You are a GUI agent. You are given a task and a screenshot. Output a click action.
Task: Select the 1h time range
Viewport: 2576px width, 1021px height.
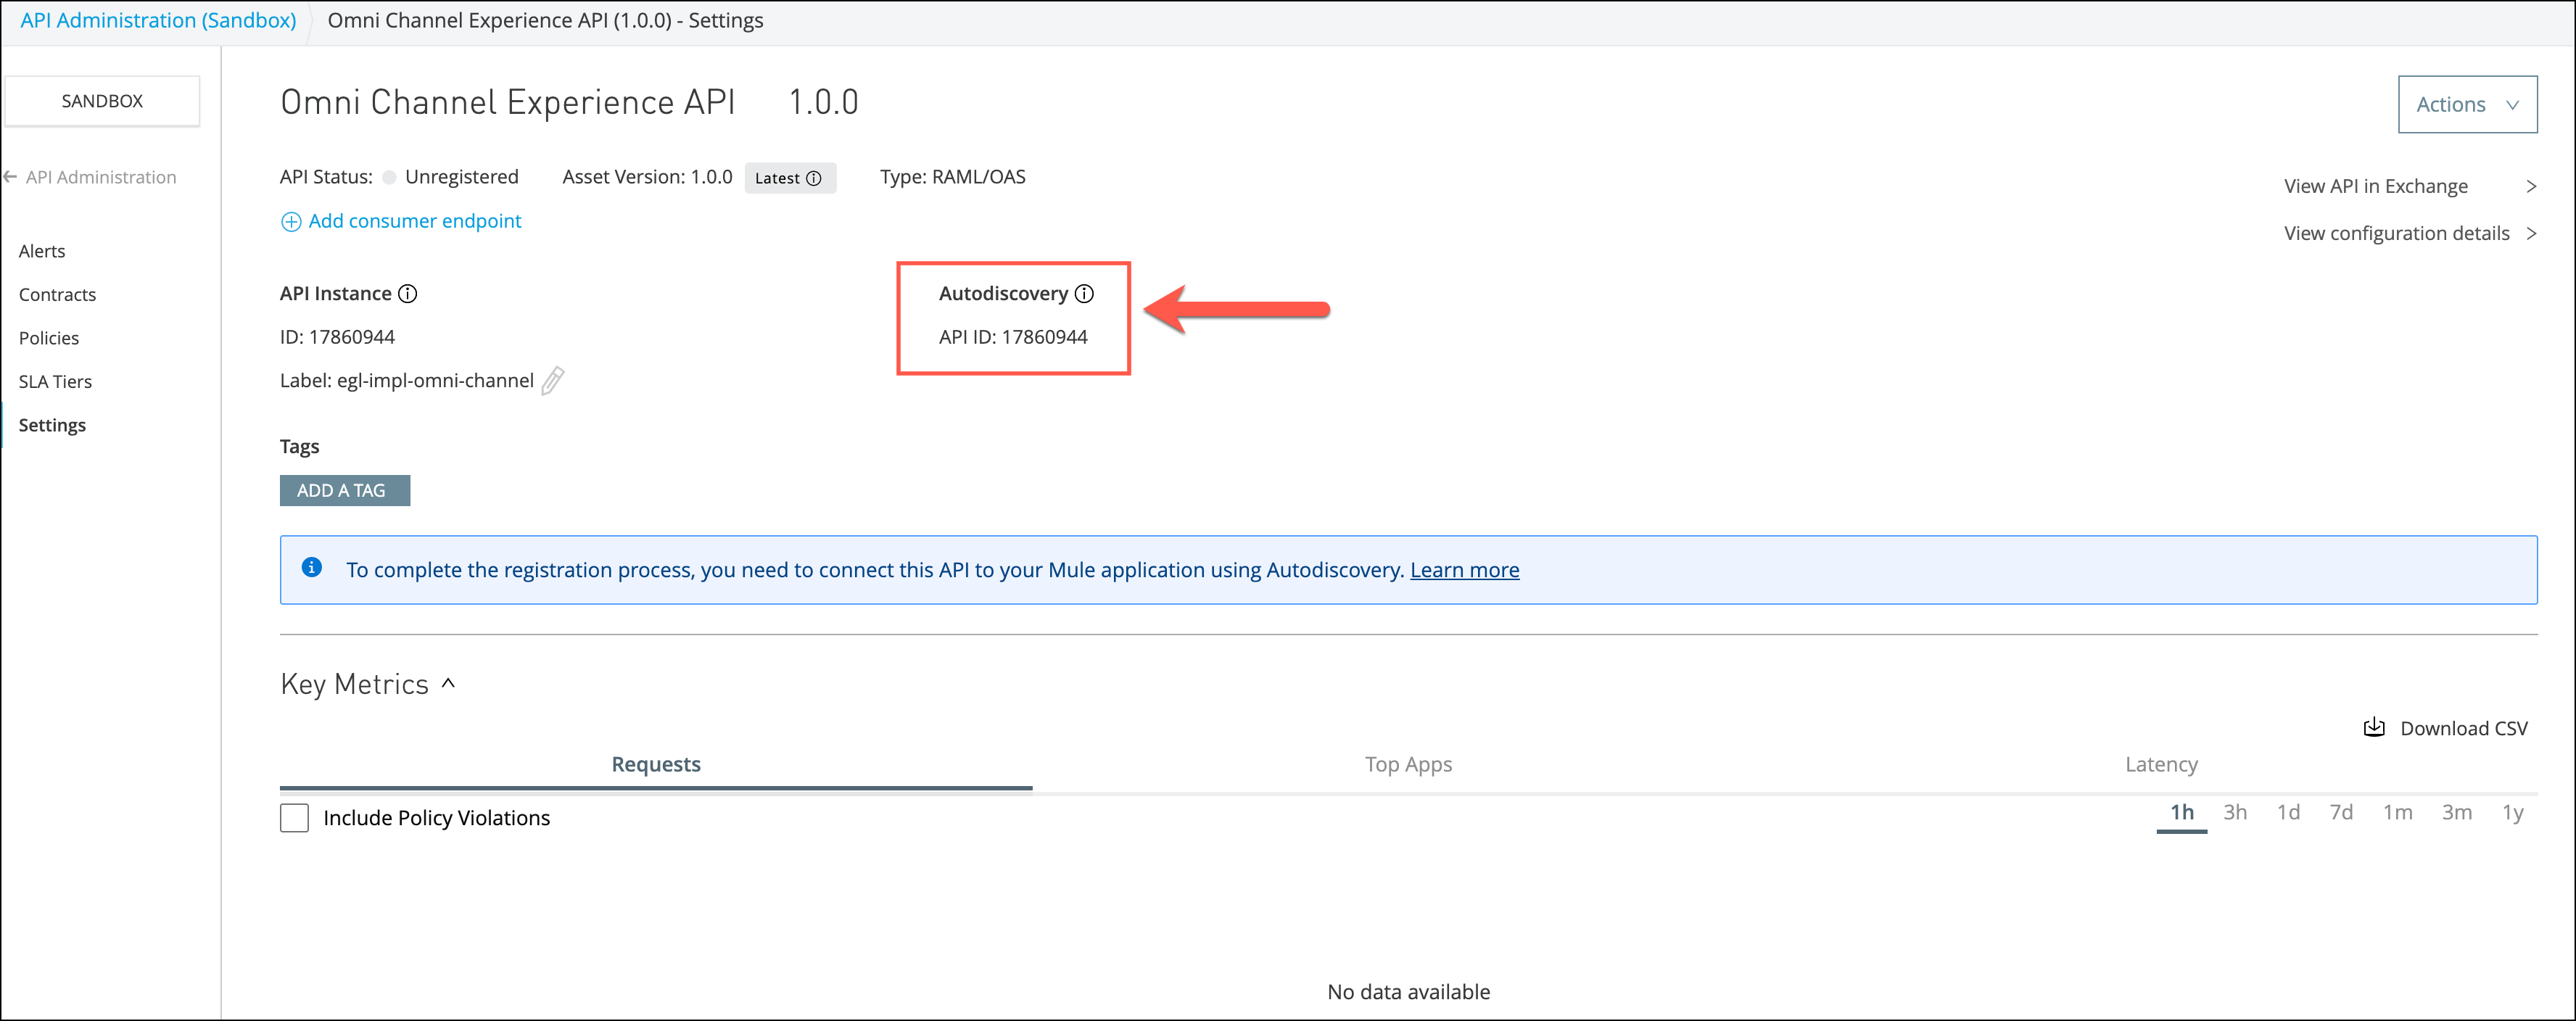2182,813
